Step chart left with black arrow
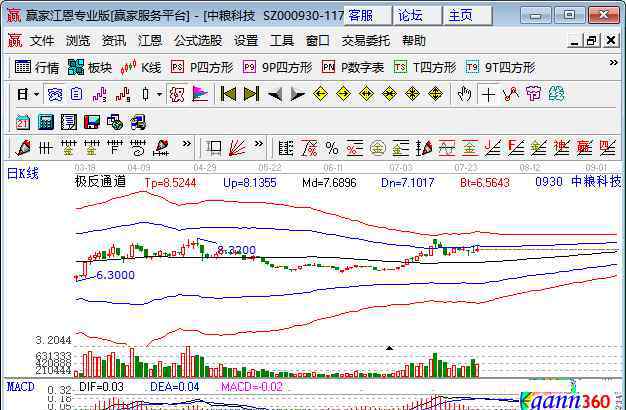The height and width of the screenshot is (410, 626). click(275, 95)
